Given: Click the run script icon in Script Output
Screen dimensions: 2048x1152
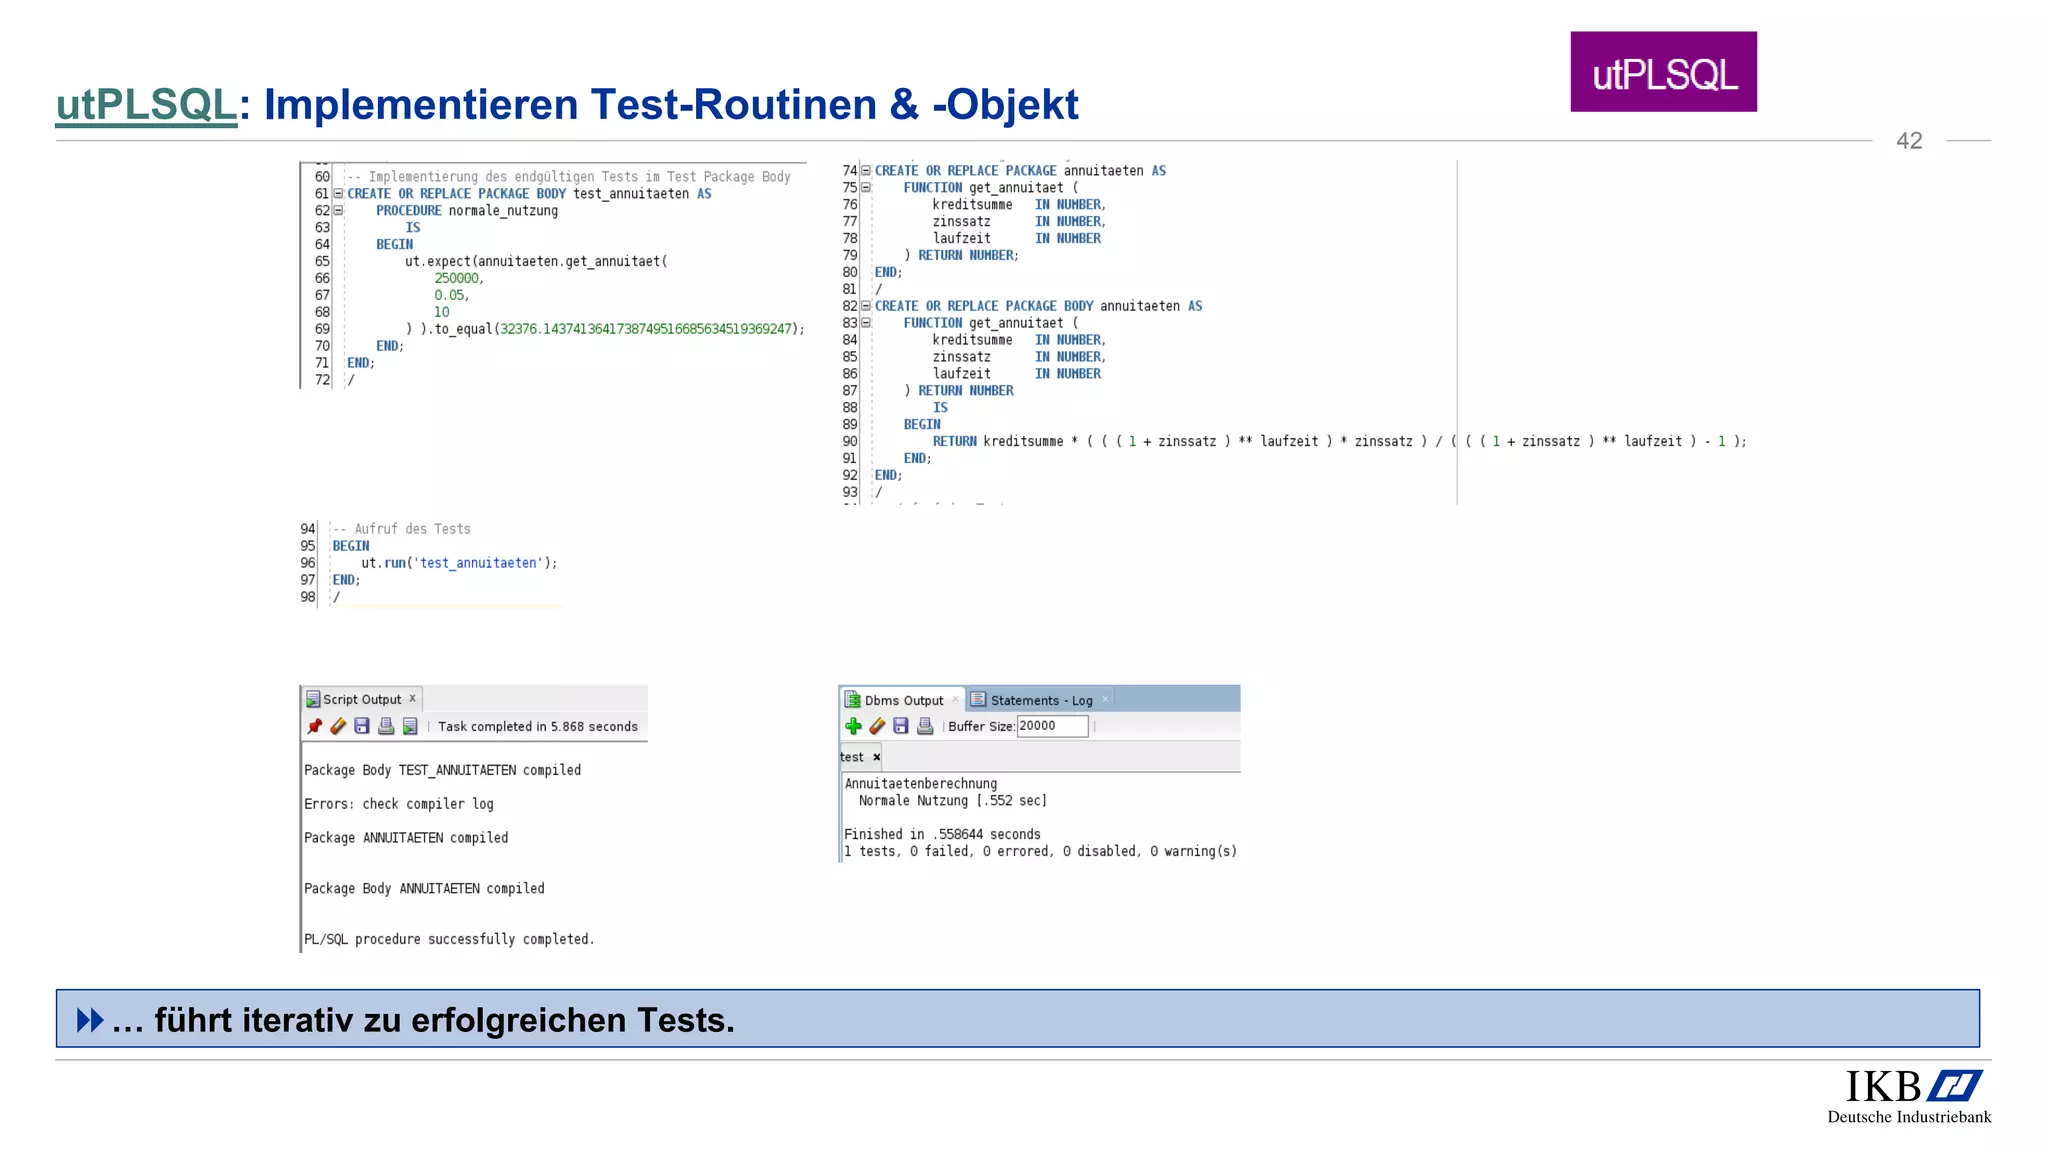Looking at the screenshot, I should coord(410,727).
